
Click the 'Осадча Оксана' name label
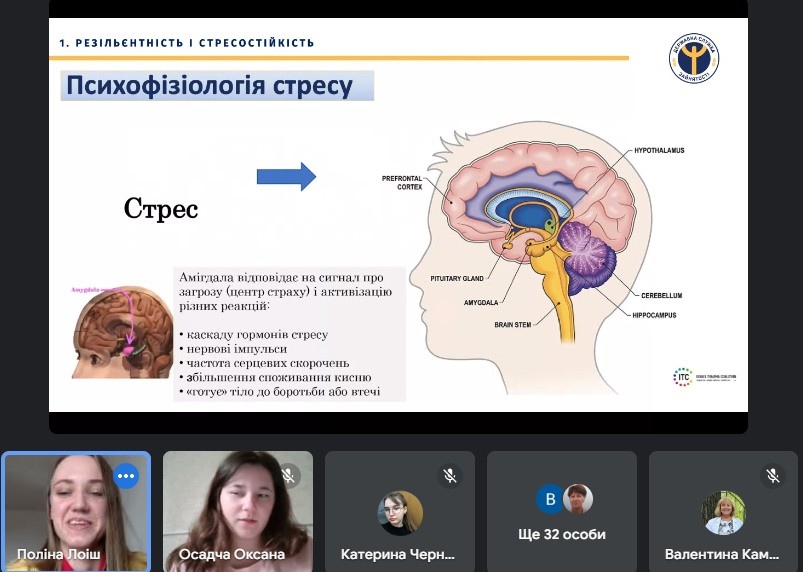tap(231, 554)
